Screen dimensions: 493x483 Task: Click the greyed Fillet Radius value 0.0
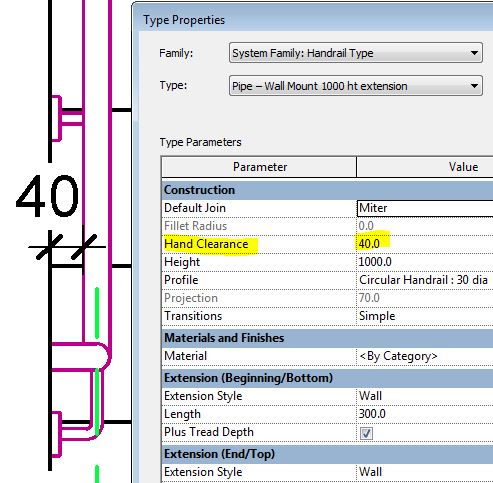(366, 226)
